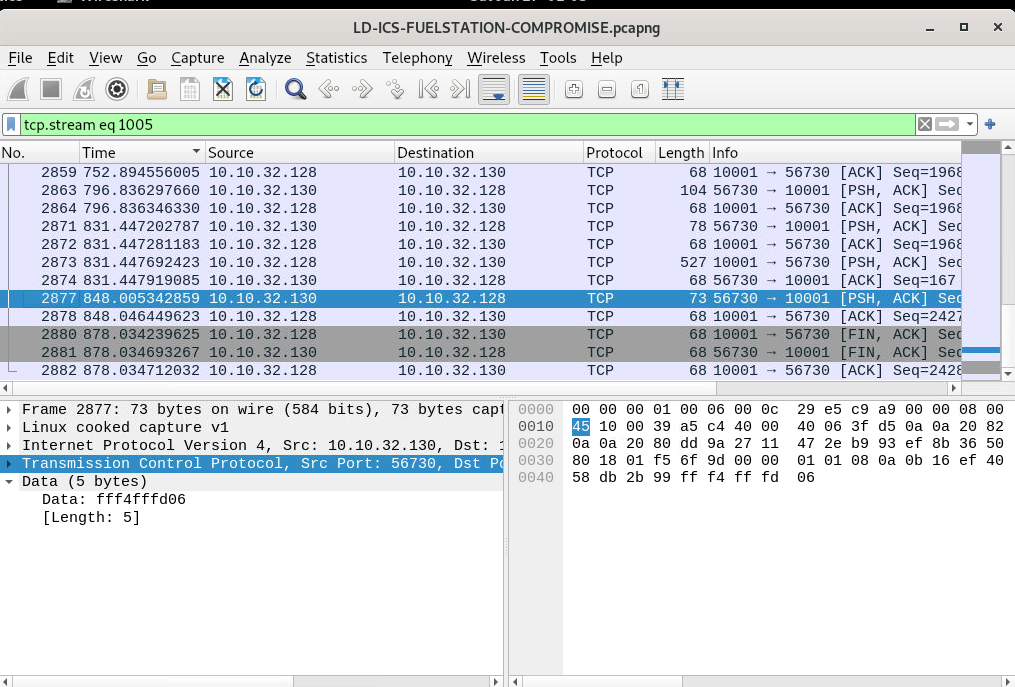Add a display filter button using the plus
The width and height of the screenshot is (1015, 687).
point(990,125)
